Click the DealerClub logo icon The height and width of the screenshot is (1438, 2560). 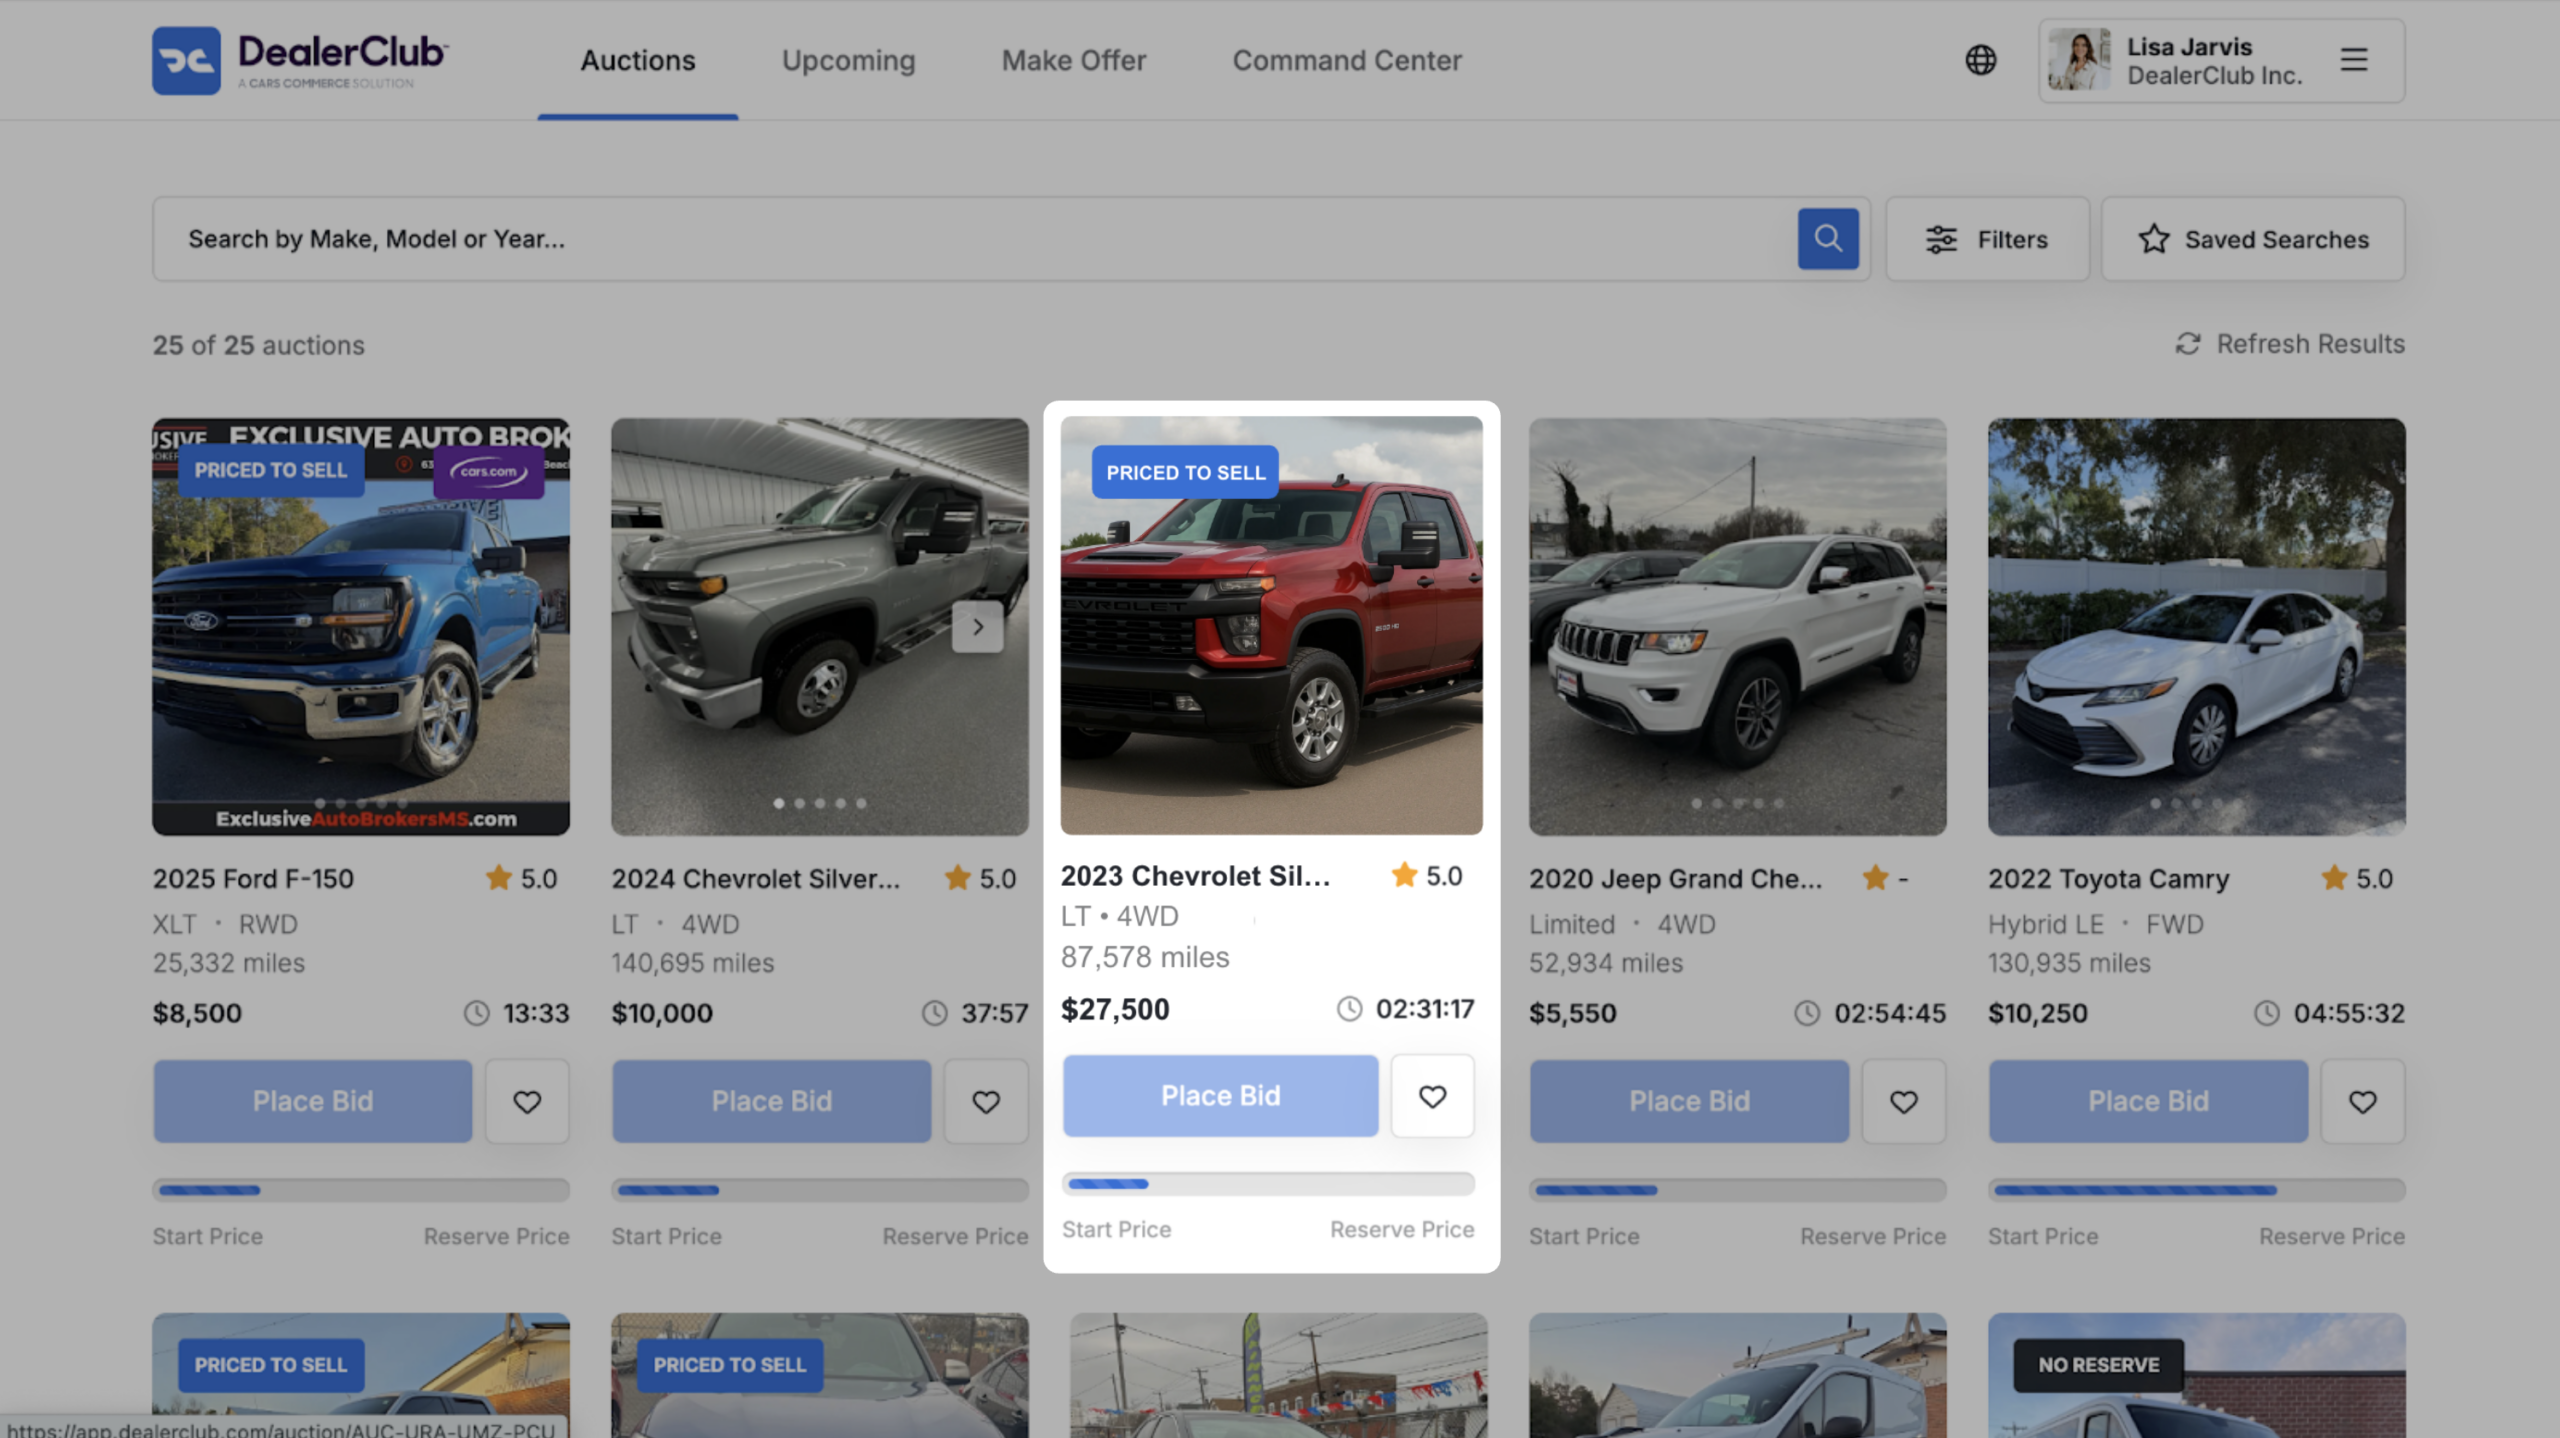tap(186, 60)
